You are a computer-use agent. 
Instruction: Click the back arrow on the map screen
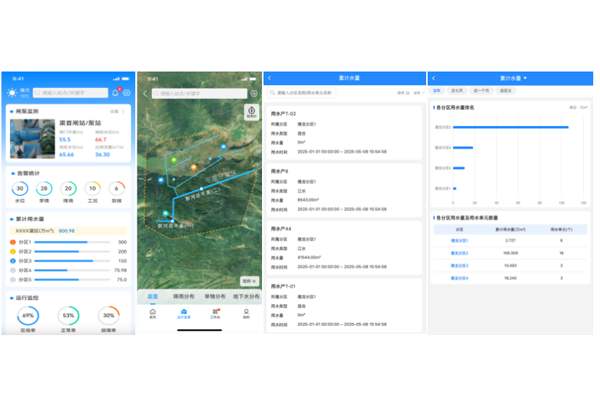tap(145, 93)
